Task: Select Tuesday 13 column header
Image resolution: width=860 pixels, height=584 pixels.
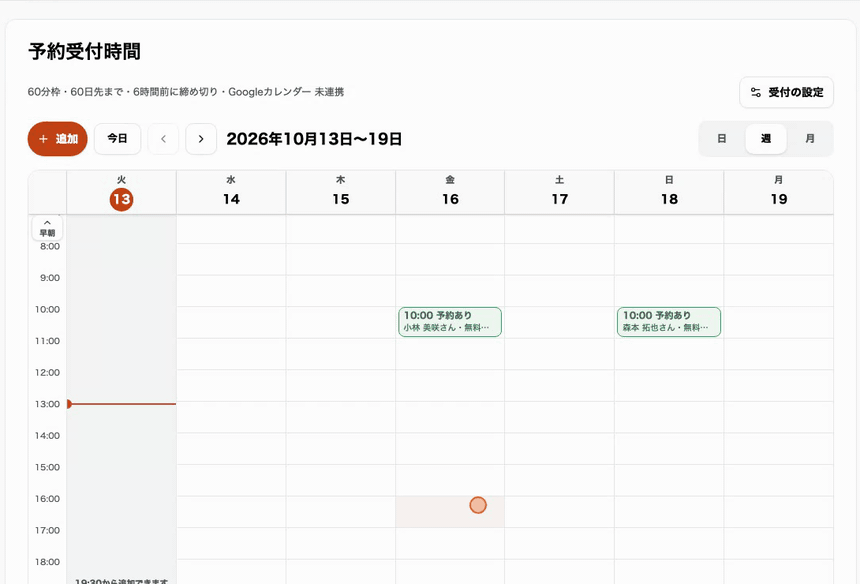Action: pyautogui.click(x=121, y=192)
